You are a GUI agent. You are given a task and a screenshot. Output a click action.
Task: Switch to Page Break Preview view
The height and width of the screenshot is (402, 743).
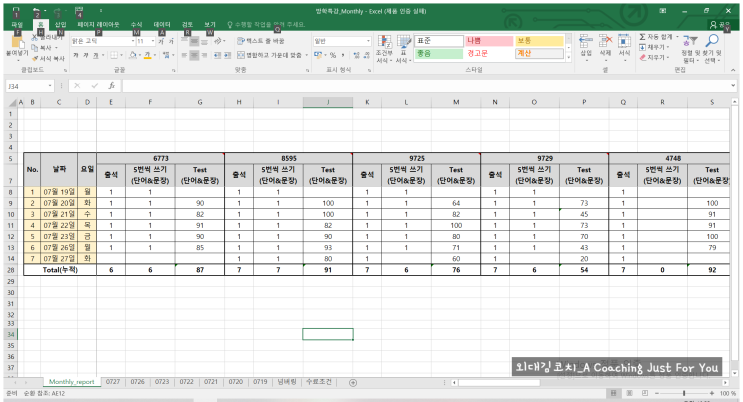(645, 393)
